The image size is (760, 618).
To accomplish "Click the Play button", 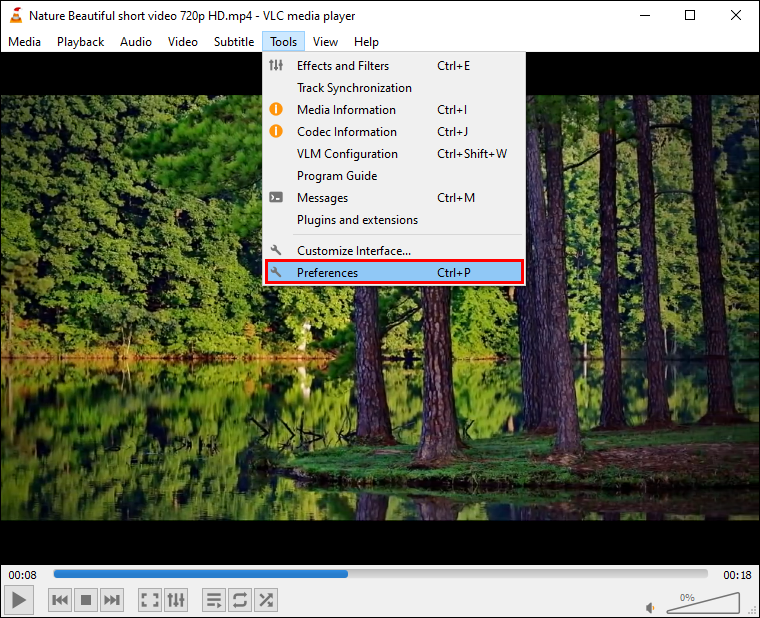I will click(x=19, y=600).
